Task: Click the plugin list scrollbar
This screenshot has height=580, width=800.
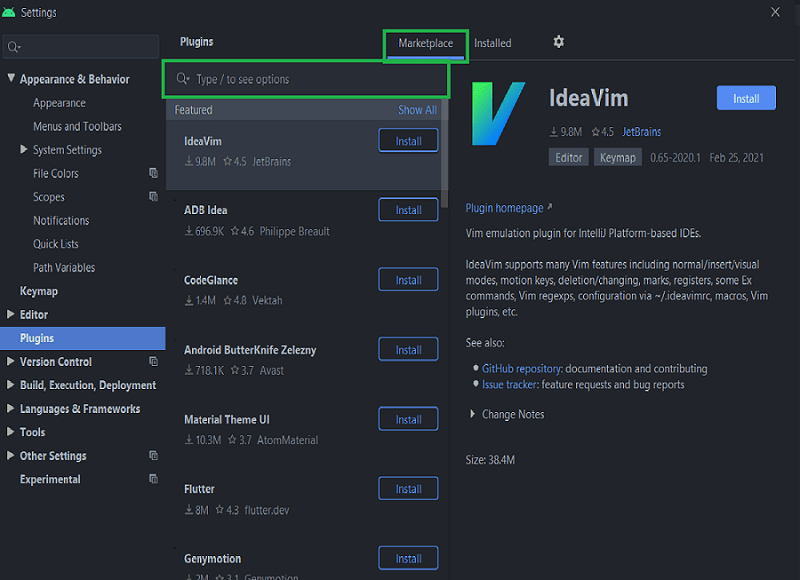Action: point(444,153)
